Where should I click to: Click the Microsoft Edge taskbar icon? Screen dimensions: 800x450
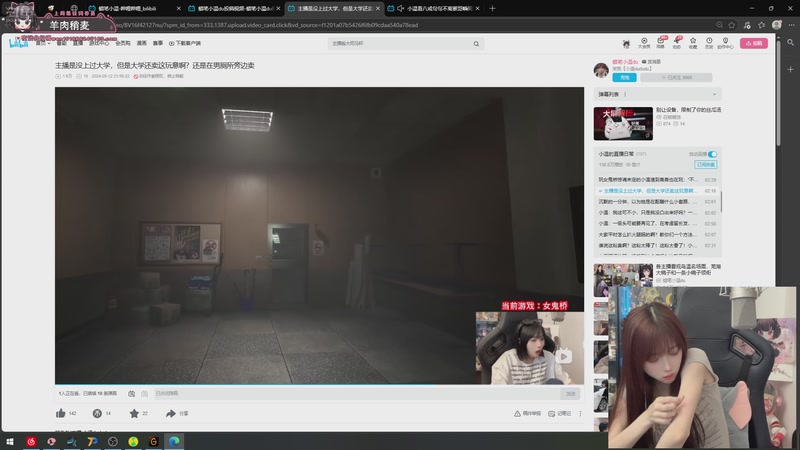tap(174, 441)
